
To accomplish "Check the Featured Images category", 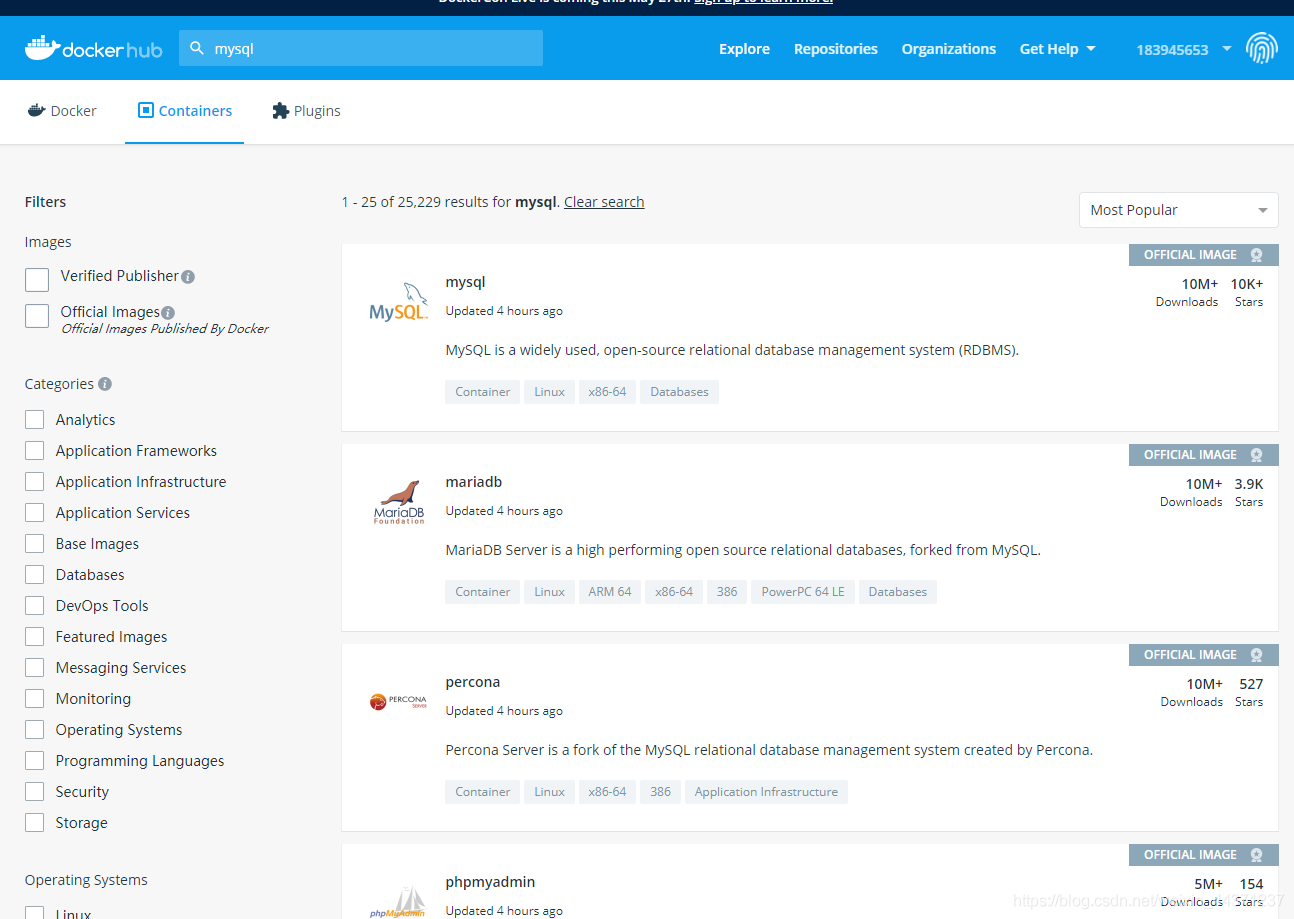I will tap(35, 636).
